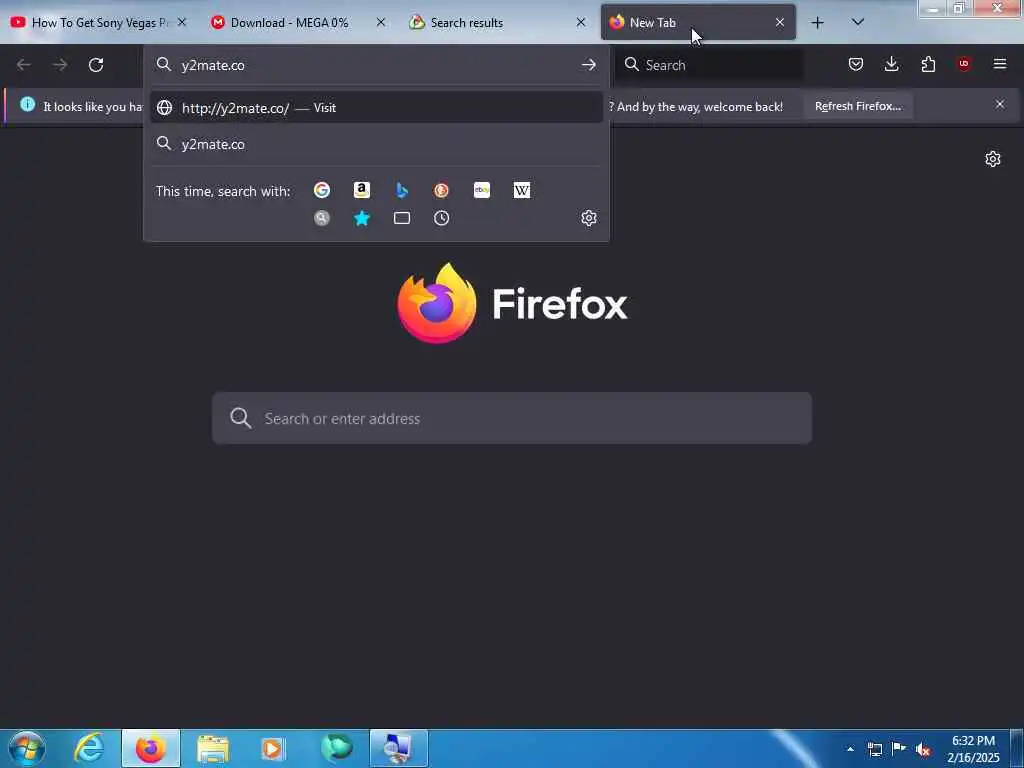
Task: Open the Extensions menu
Action: click(928, 64)
